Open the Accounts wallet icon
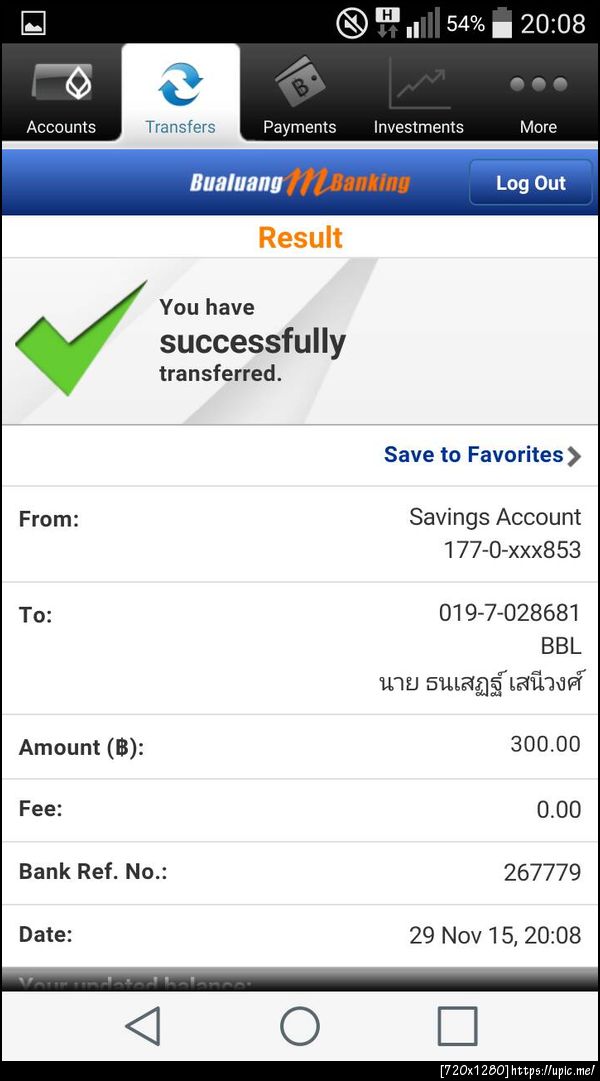 coord(61,85)
